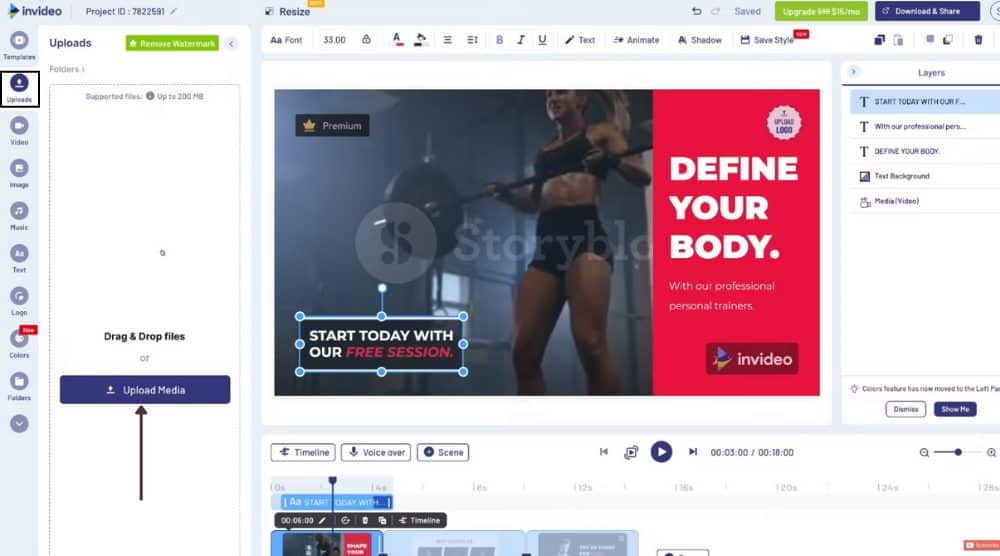Expand more sidebar options with down chevron
The width and height of the screenshot is (1000, 556).
coord(19,423)
